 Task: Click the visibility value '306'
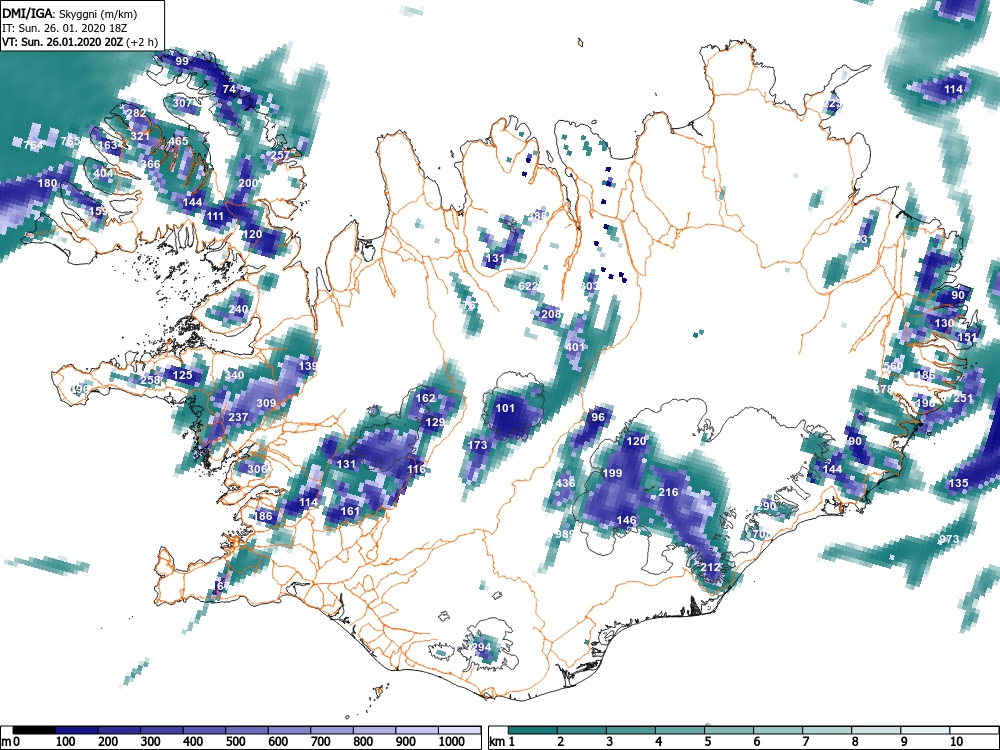256,469
